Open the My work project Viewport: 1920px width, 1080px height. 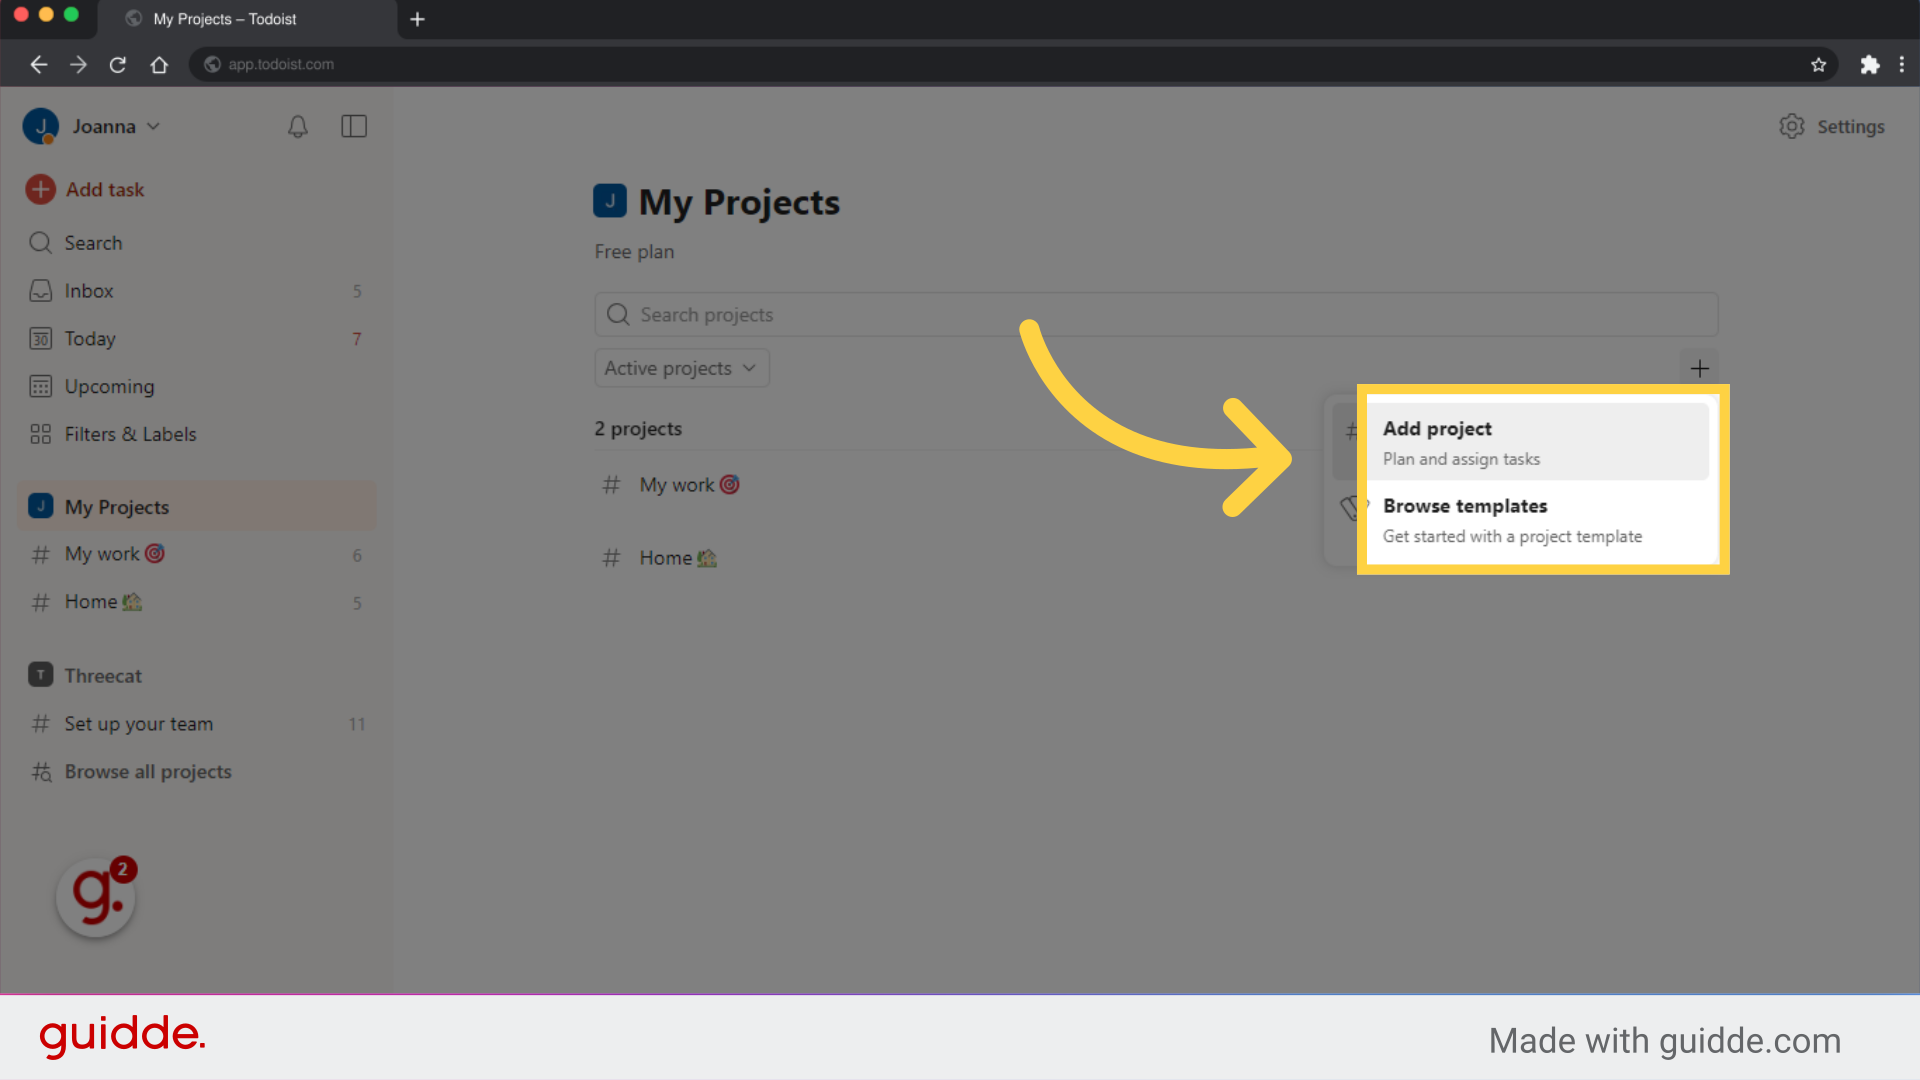677,484
